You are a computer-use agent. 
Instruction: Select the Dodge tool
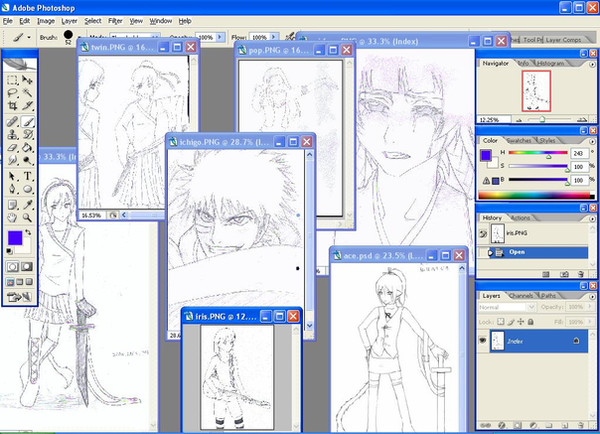click(27, 160)
